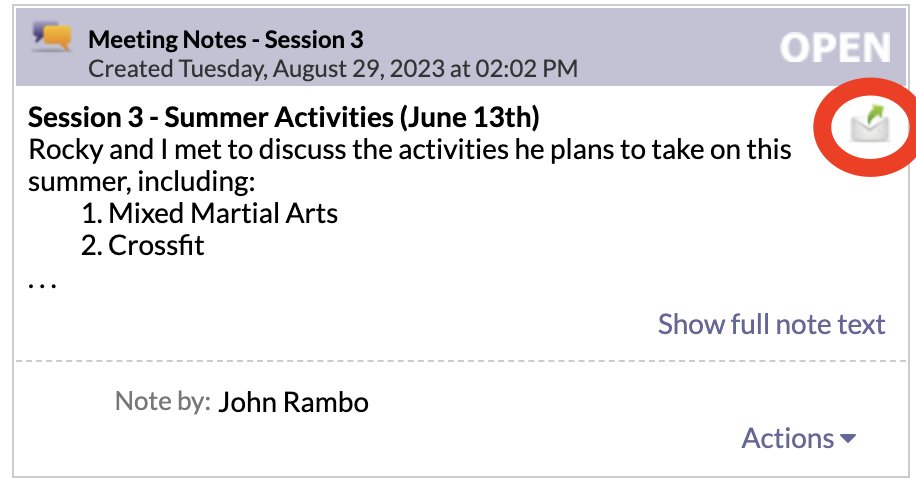916x480 pixels.
Task: Click the chat bubbles note icon
Action: pyautogui.click(x=52, y=37)
